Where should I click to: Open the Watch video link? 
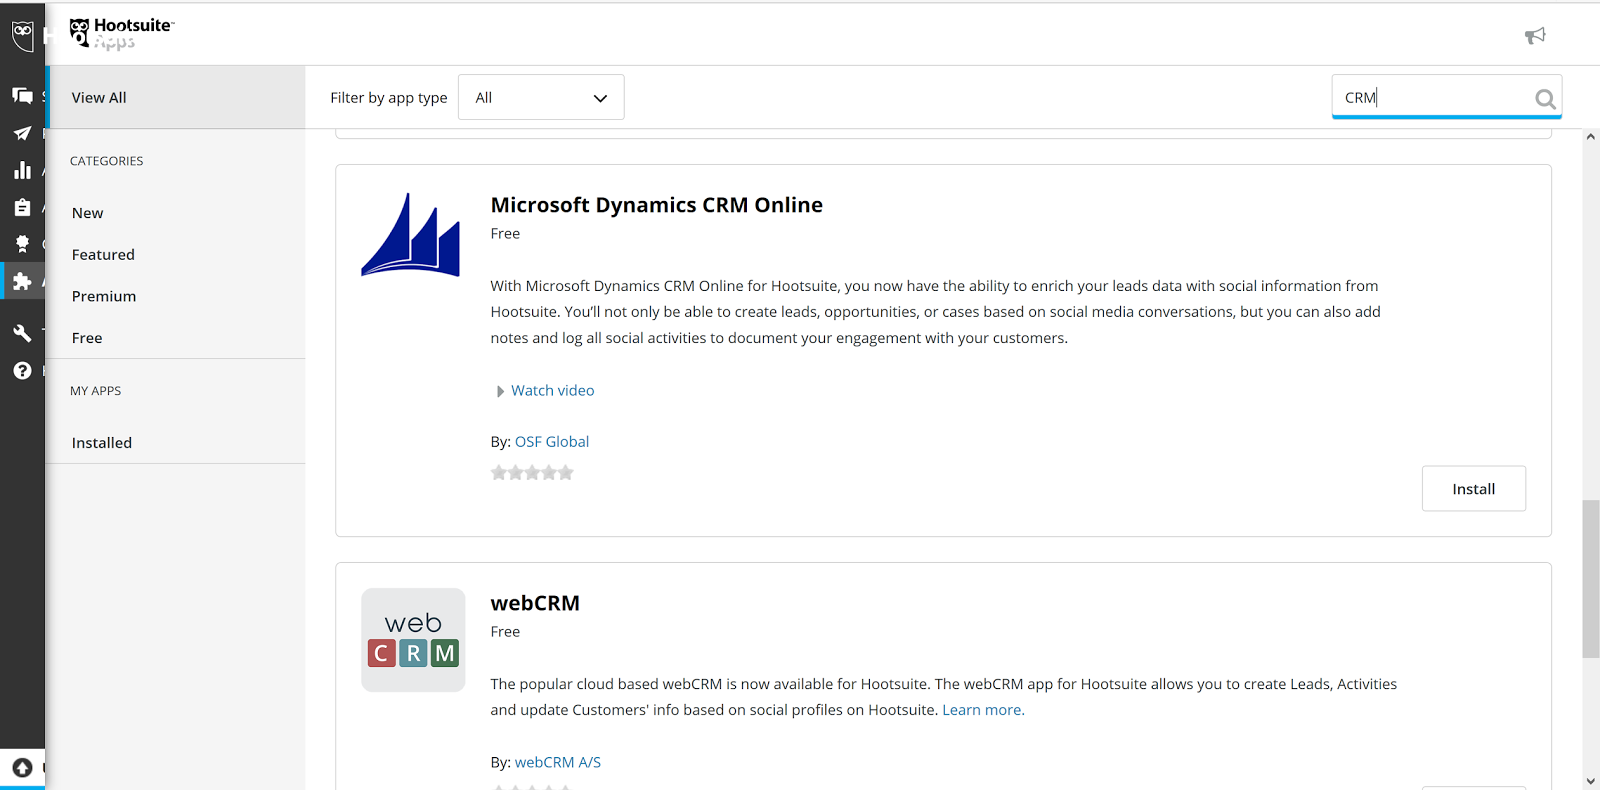coord(553,391)
